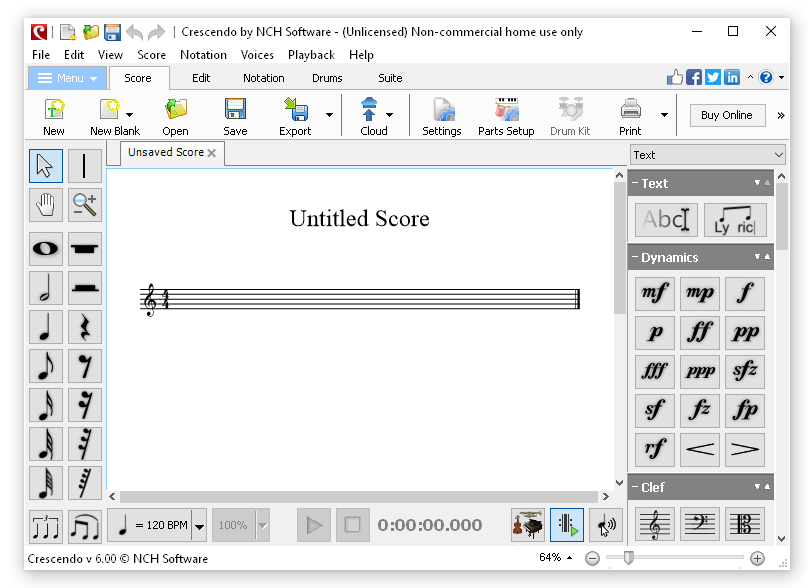Screen dimensions: 808x588
Task: Switch to the Edit ribbon tab
Action: pos(201,78)
